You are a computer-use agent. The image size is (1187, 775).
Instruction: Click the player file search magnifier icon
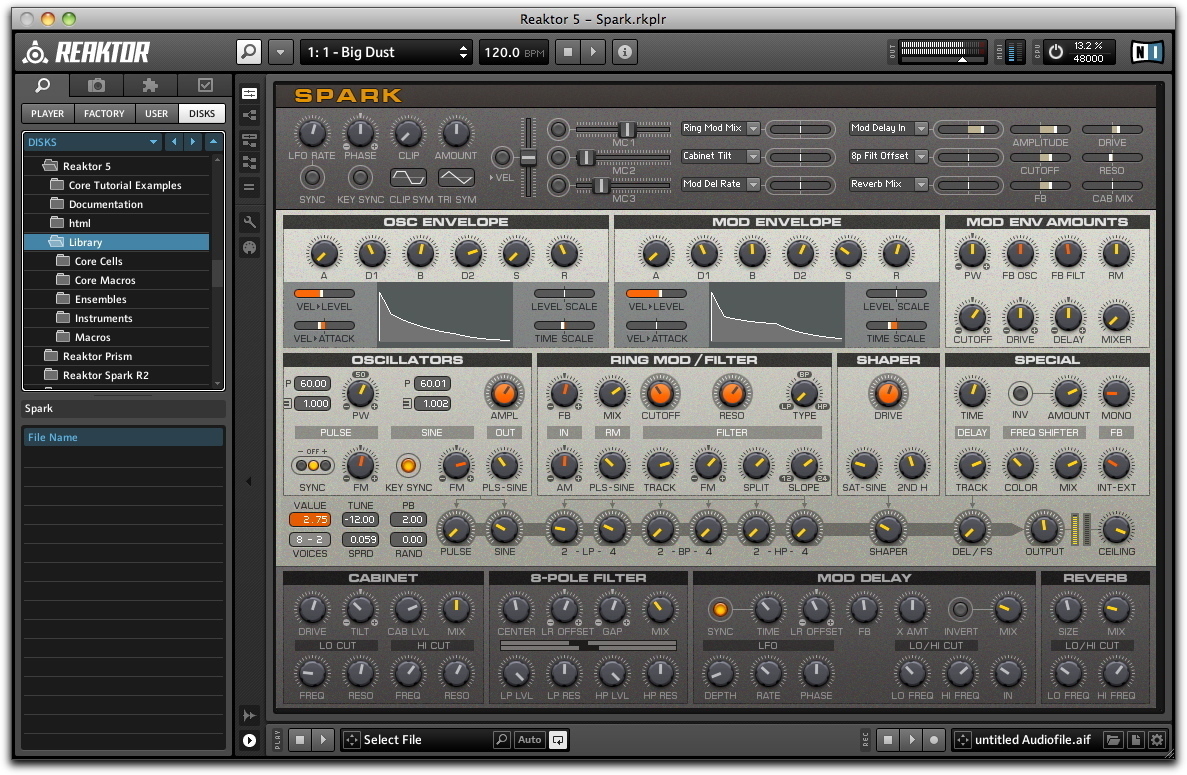(501, 739)
